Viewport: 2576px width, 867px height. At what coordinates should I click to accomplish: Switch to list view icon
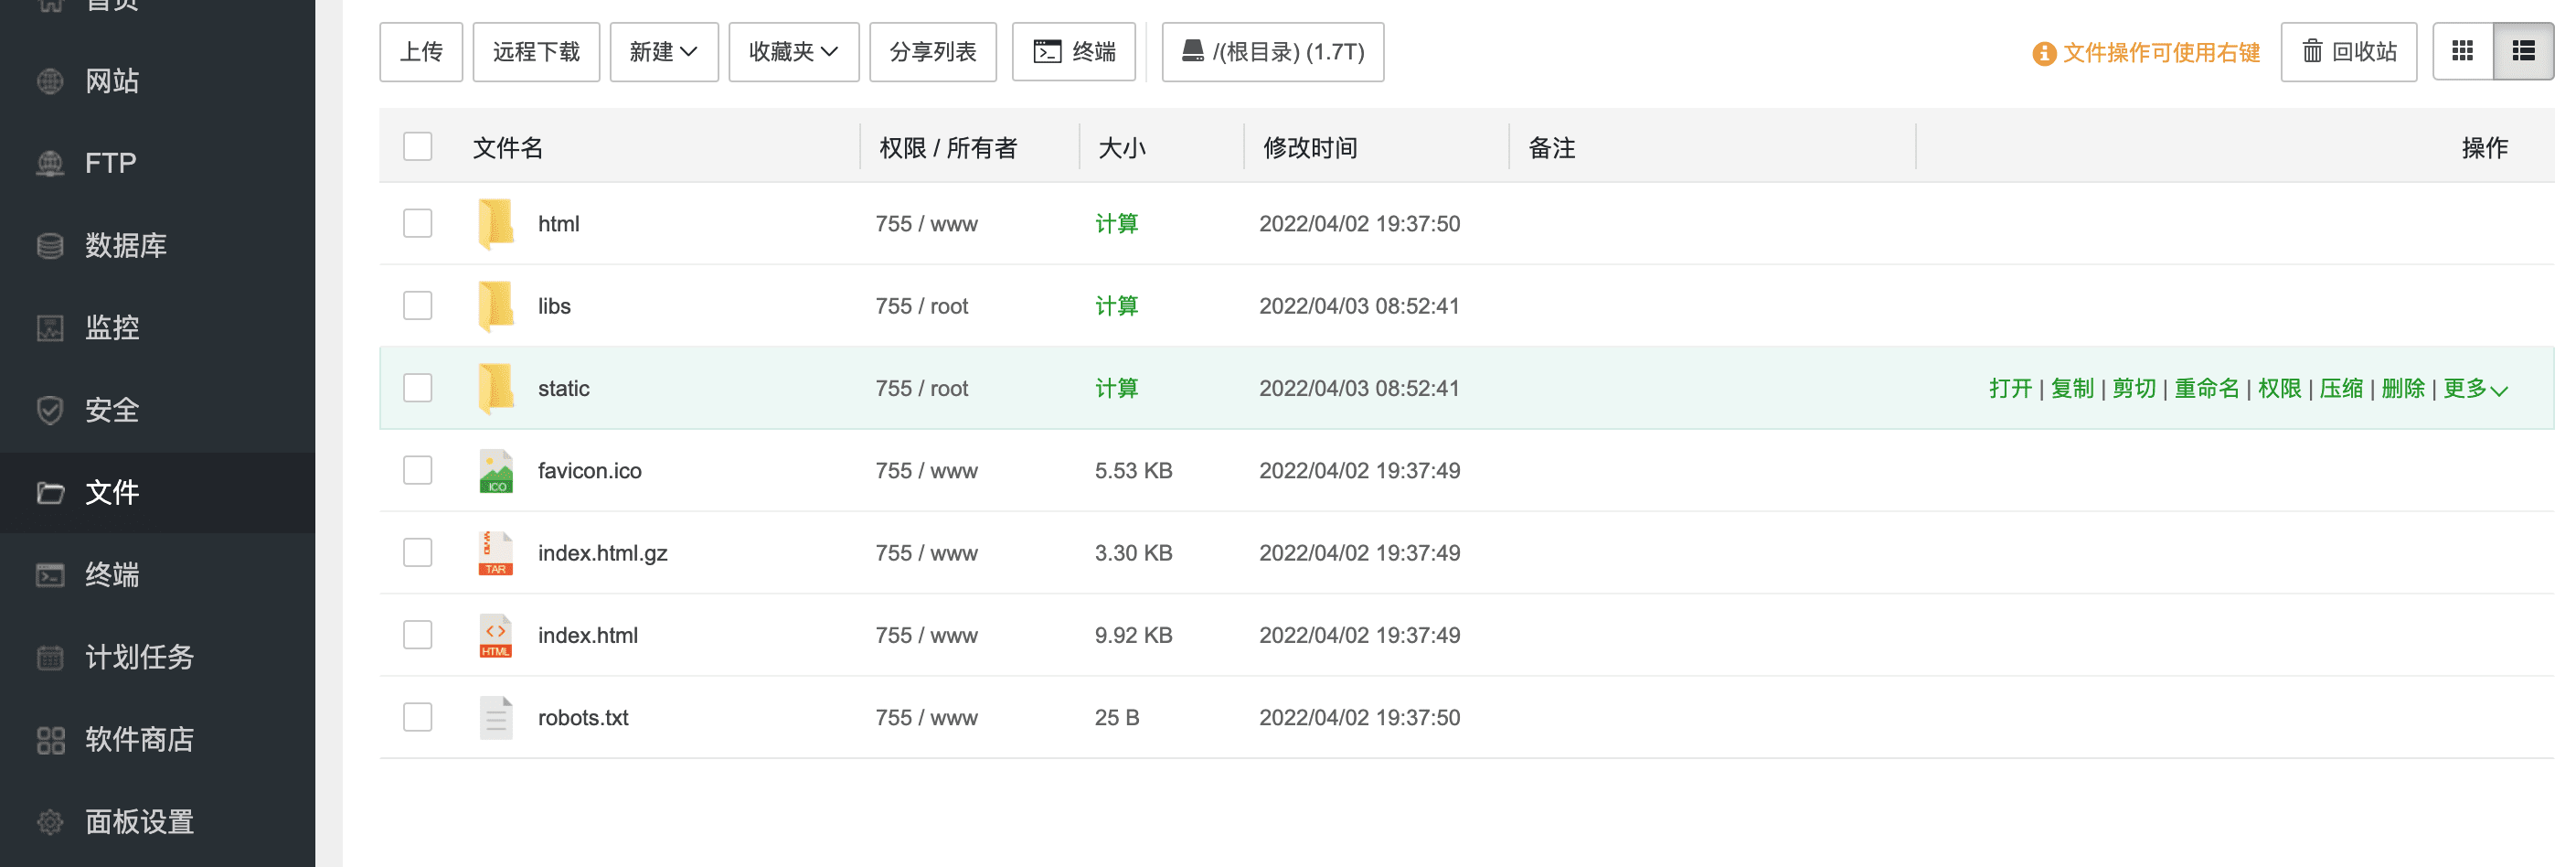(2524, 52)
